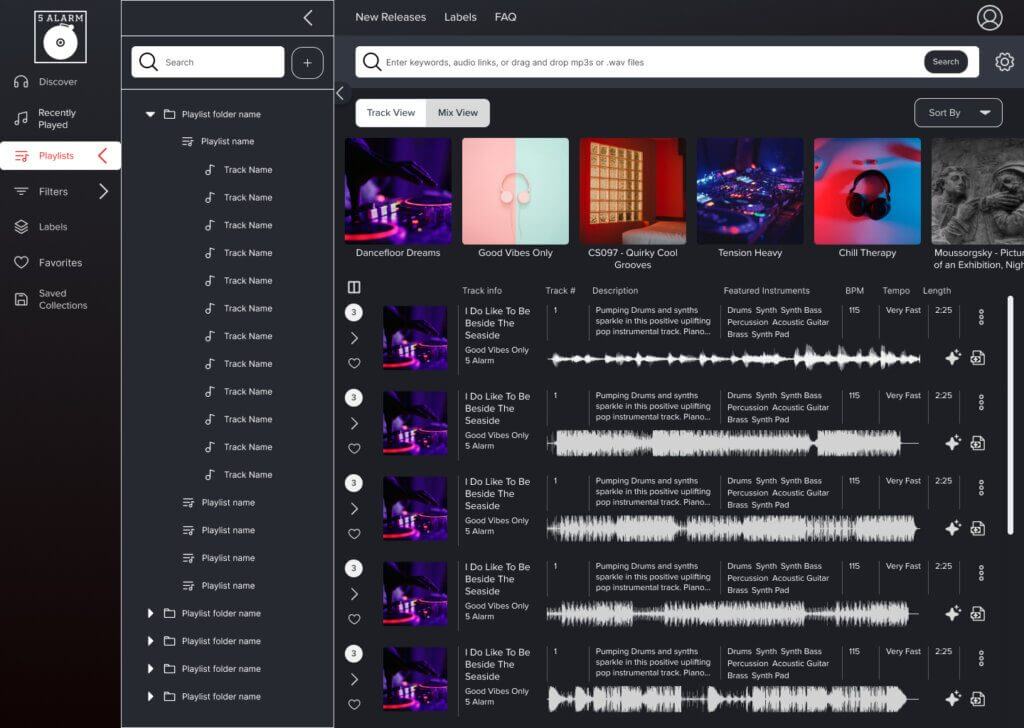Image resolution: width=1024 pixels, height=728 pixels.
Task: Click the 5 Alarm logo at top left
Action: 62,37
